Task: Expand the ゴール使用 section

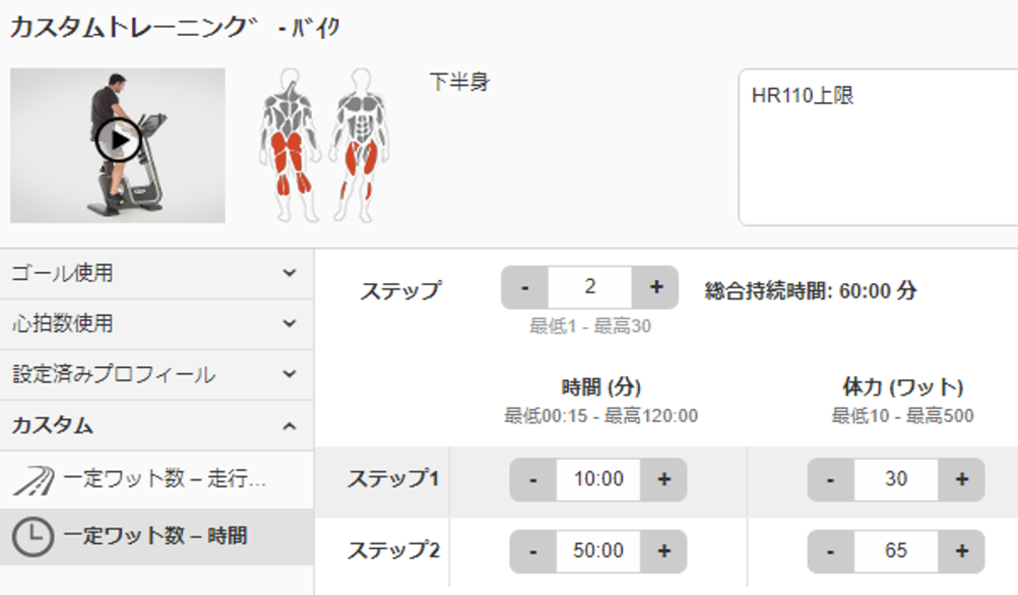Action: pyautogui.click(x=156, y=273)
